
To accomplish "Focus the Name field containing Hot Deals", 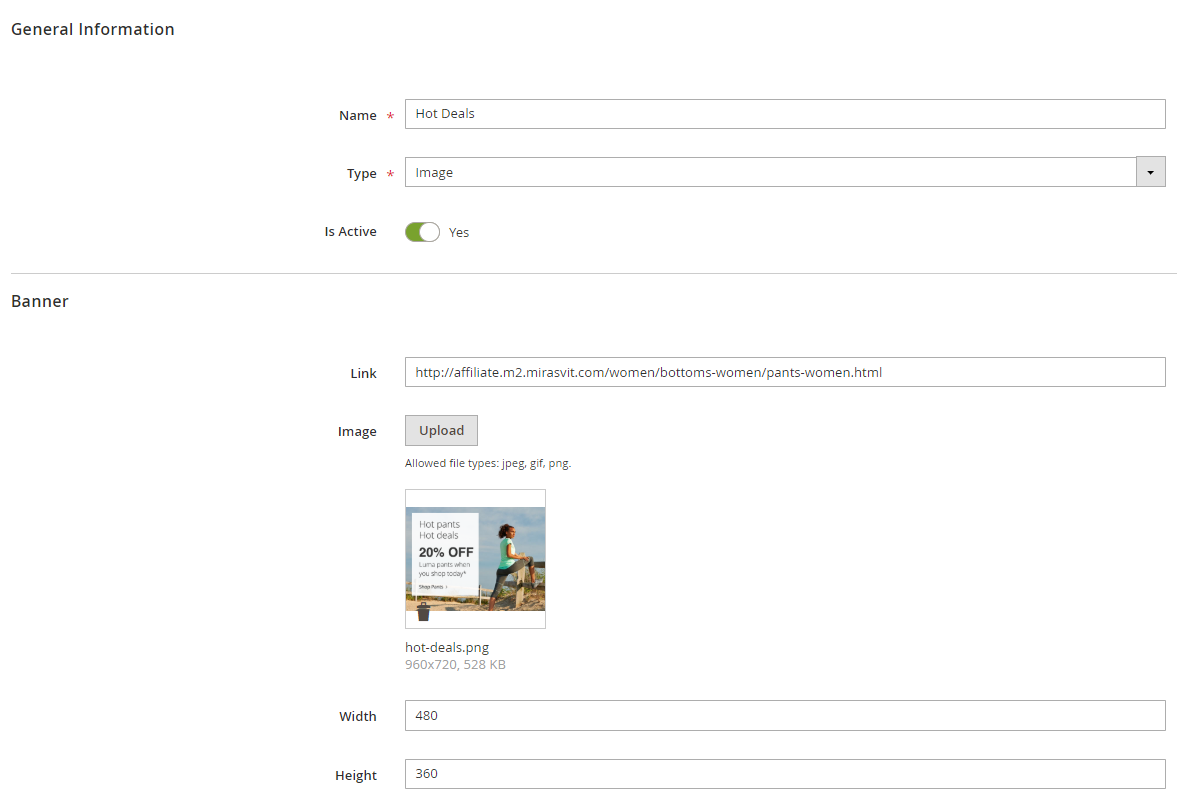I will (x=784, y=114).
